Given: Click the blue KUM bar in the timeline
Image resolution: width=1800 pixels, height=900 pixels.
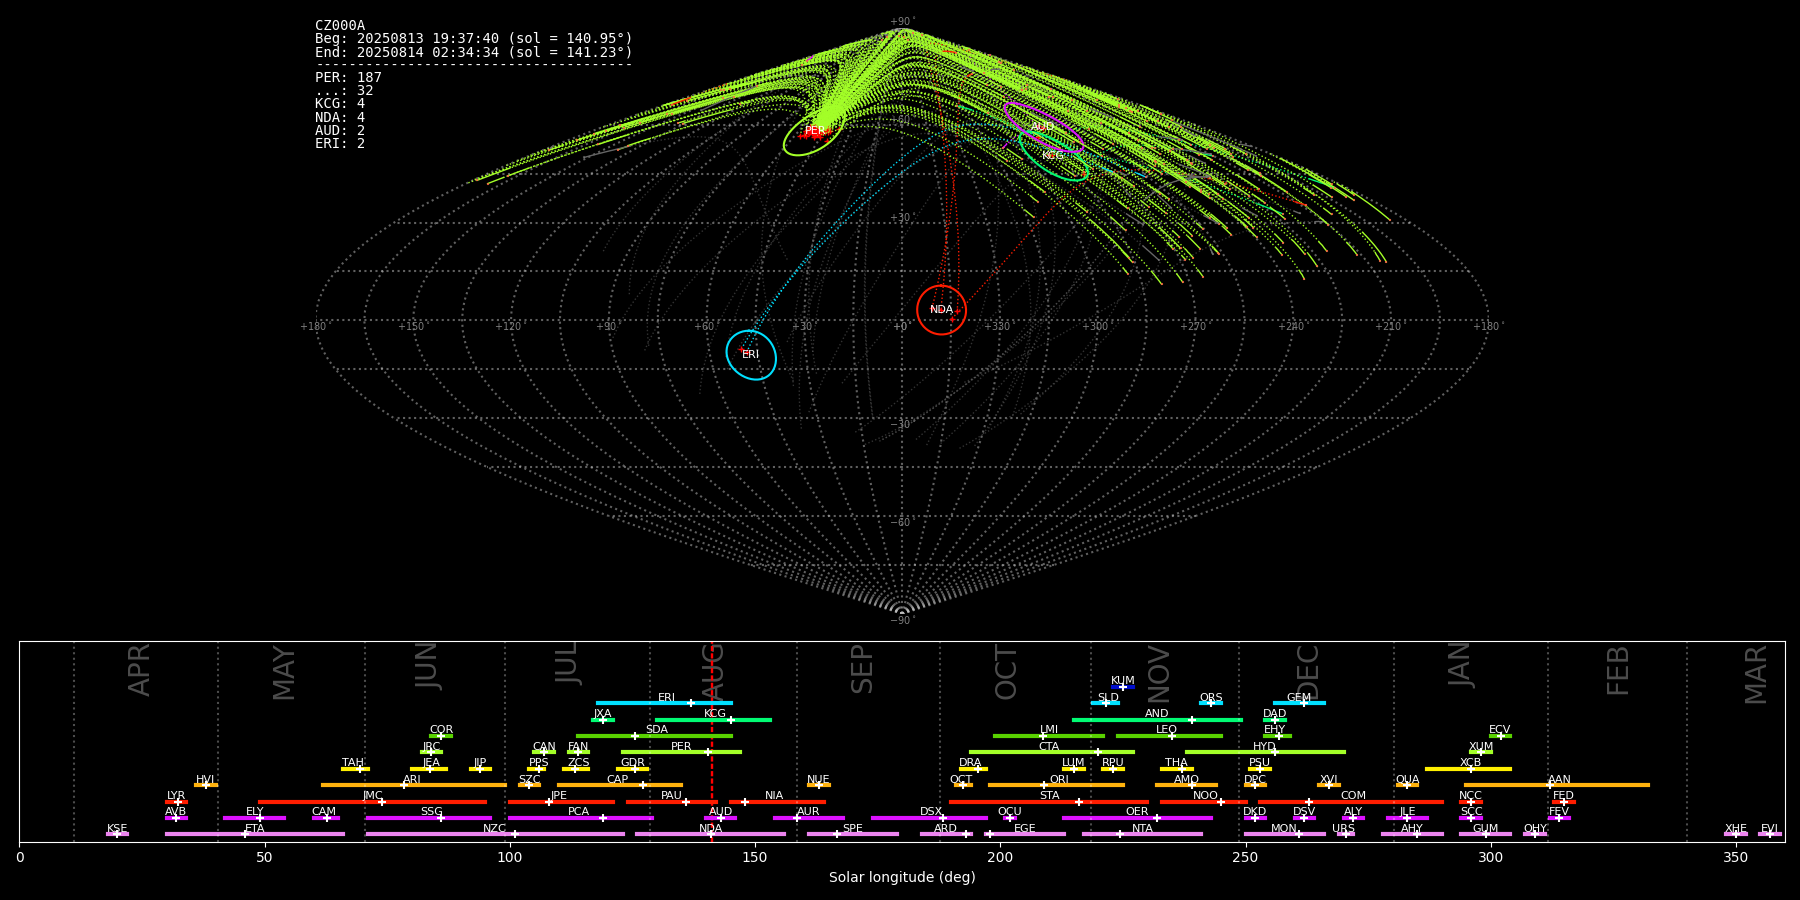Looking at the screenshot, I should (1123, 686).
